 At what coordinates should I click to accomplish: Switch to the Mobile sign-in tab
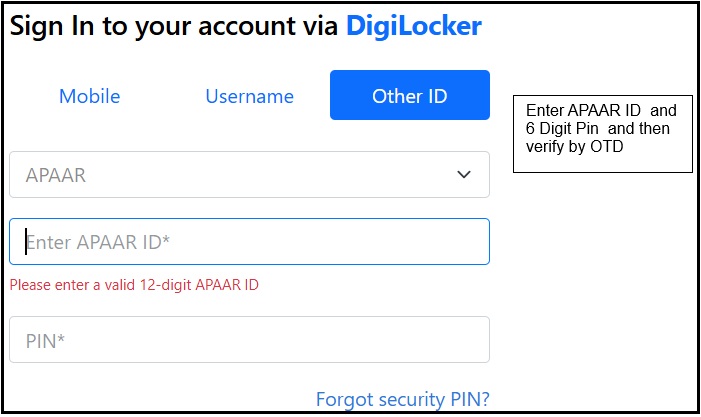[x=90, y=96]
